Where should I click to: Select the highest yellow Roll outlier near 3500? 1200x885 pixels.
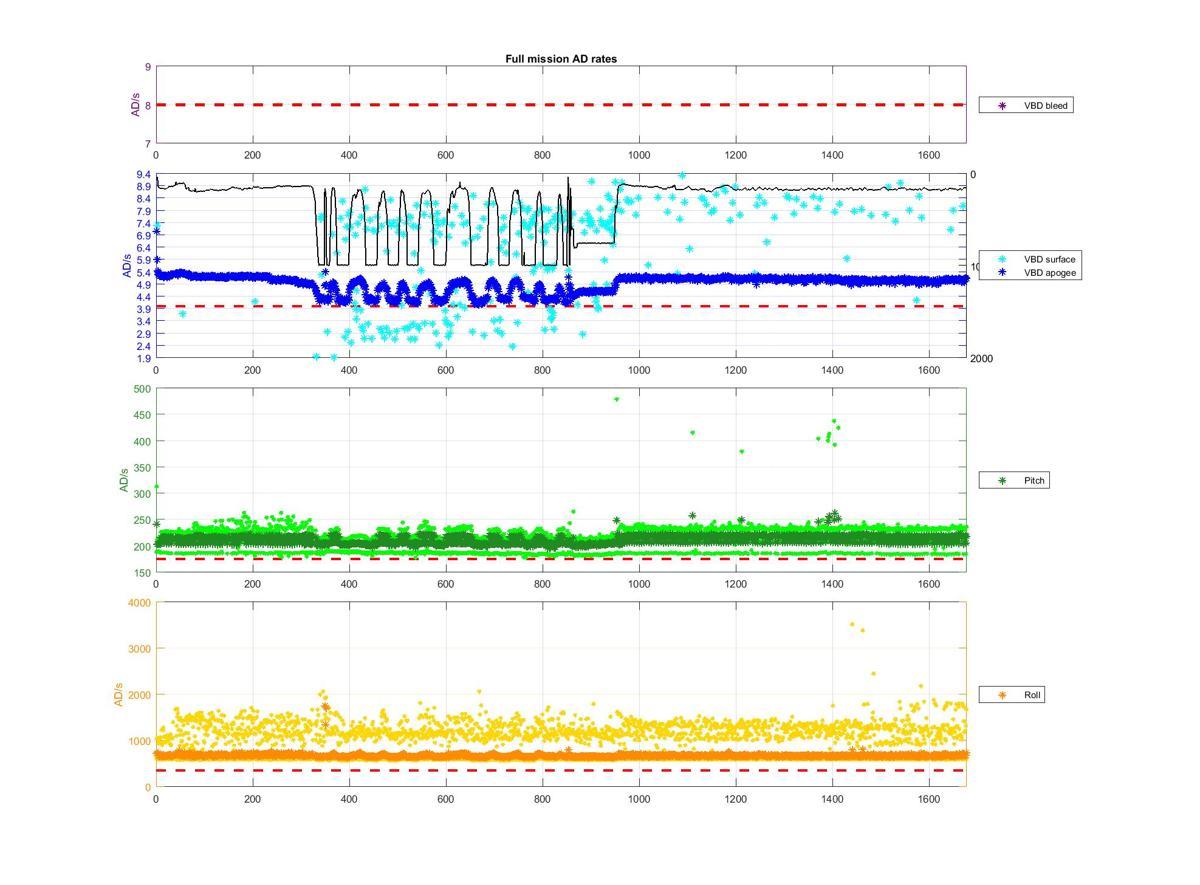852,624
